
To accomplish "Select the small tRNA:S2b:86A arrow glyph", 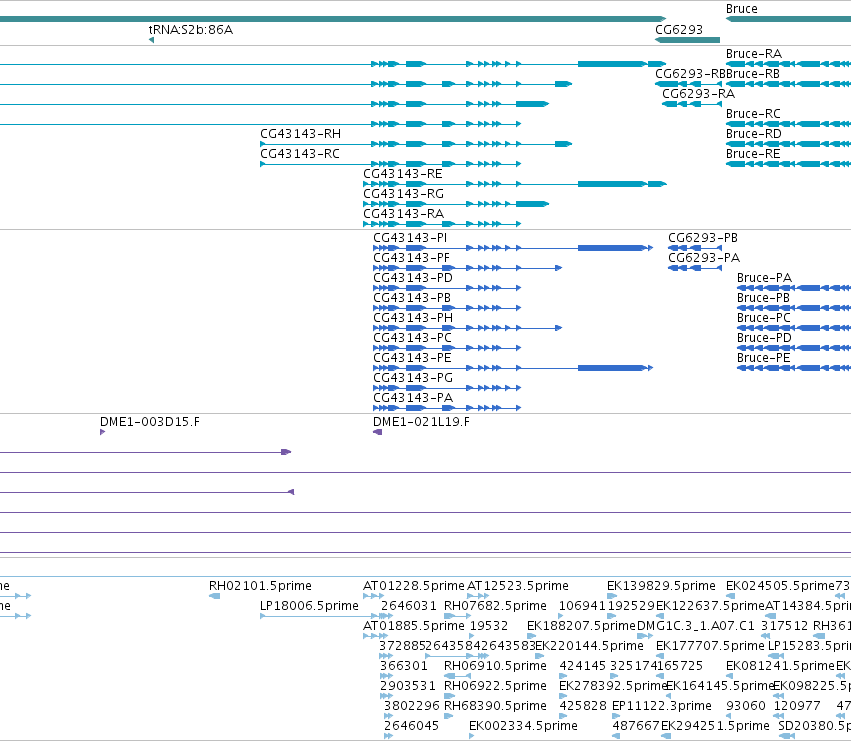I will tap(151, 40).
